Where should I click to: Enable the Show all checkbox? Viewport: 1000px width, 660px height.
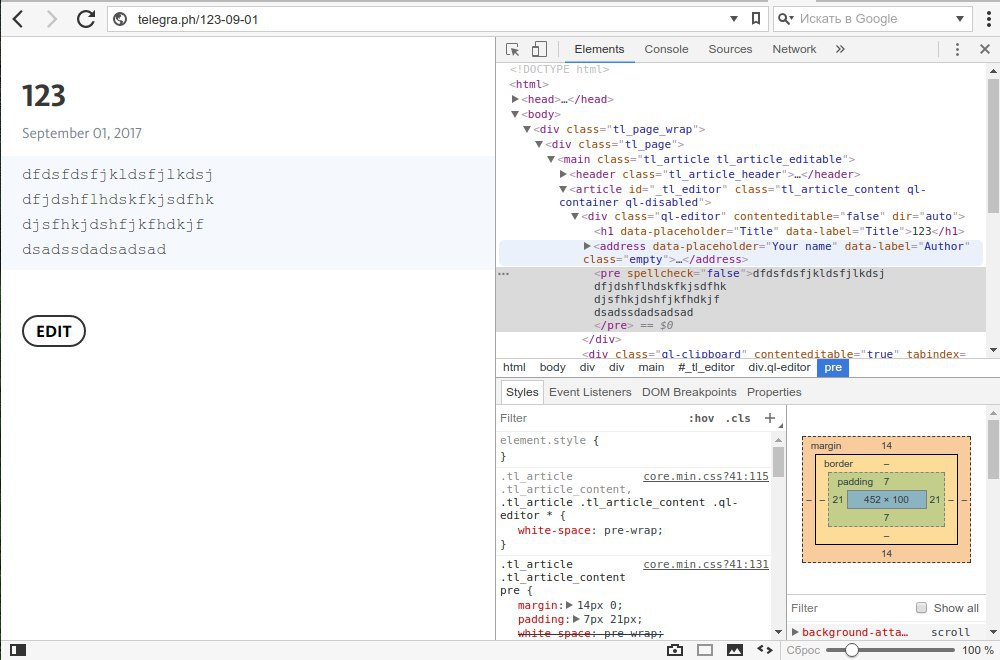922,608
